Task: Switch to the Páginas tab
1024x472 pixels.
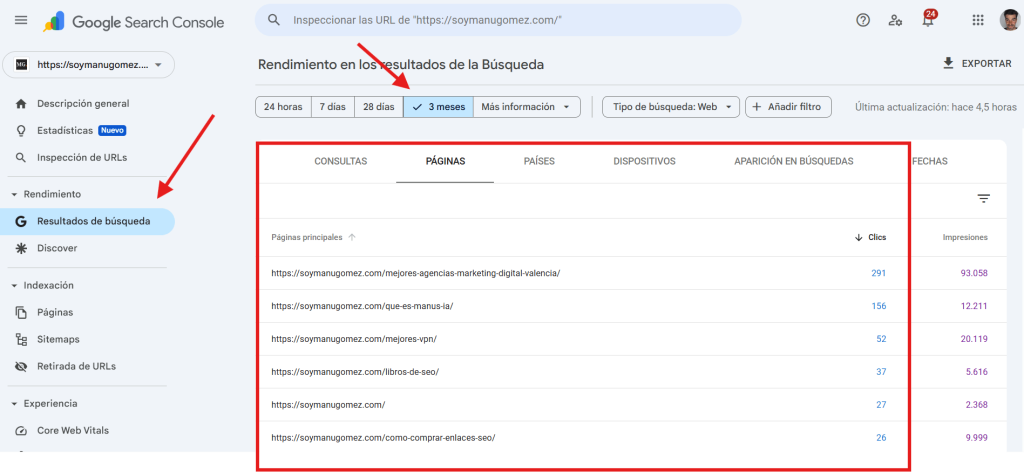Action: point(445,161)
